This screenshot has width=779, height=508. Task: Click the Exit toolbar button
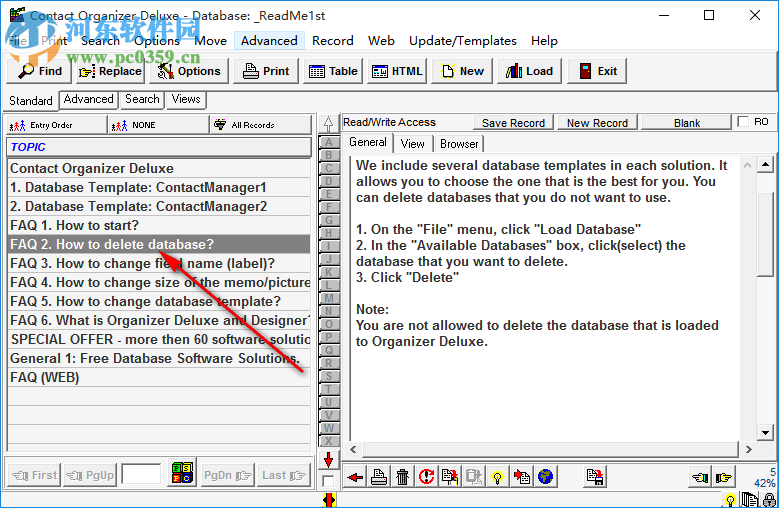[x=597, y=71]
